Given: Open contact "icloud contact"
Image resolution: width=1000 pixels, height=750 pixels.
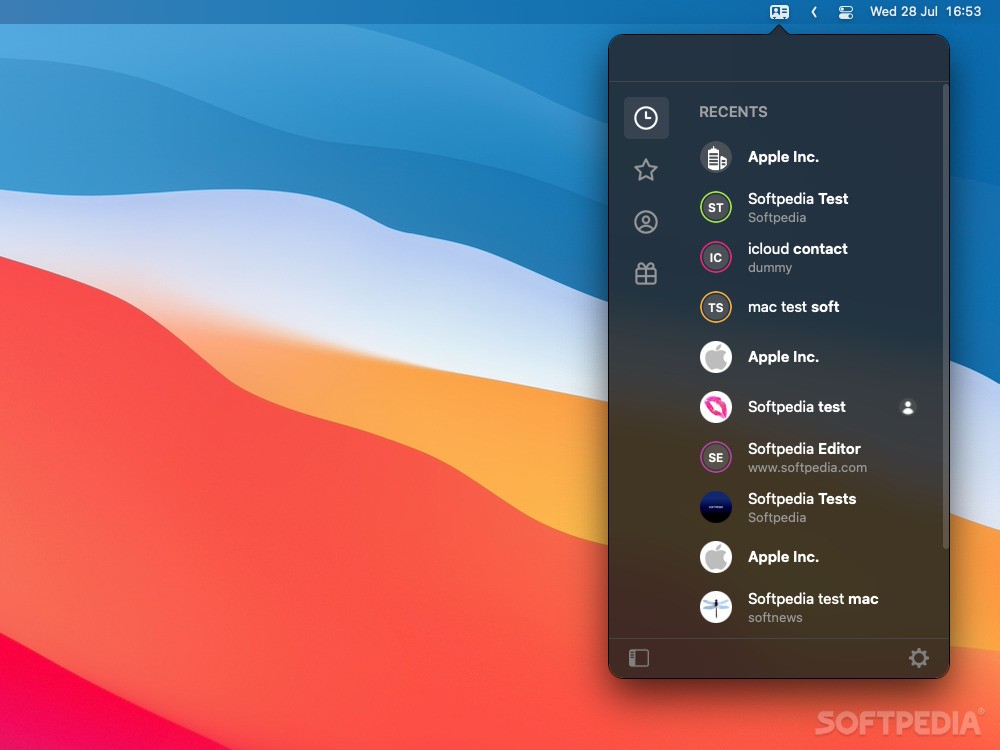Looking at the screenshot, I should tap(809, 257).
